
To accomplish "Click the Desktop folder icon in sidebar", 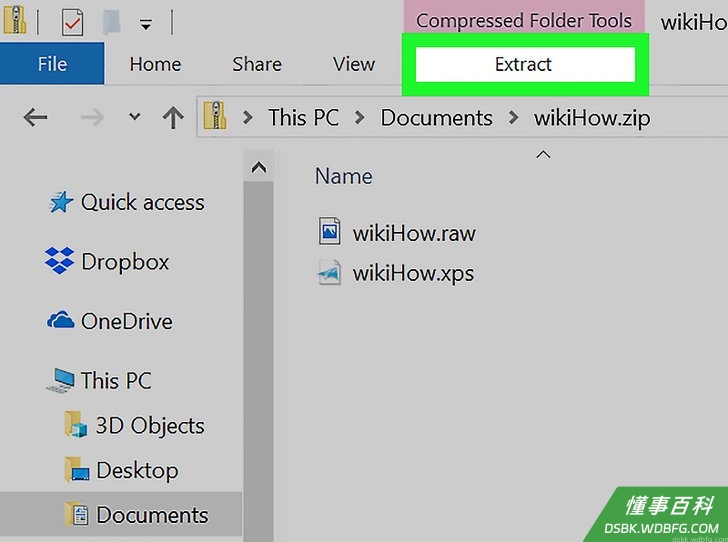I will (x=77, y=469).
